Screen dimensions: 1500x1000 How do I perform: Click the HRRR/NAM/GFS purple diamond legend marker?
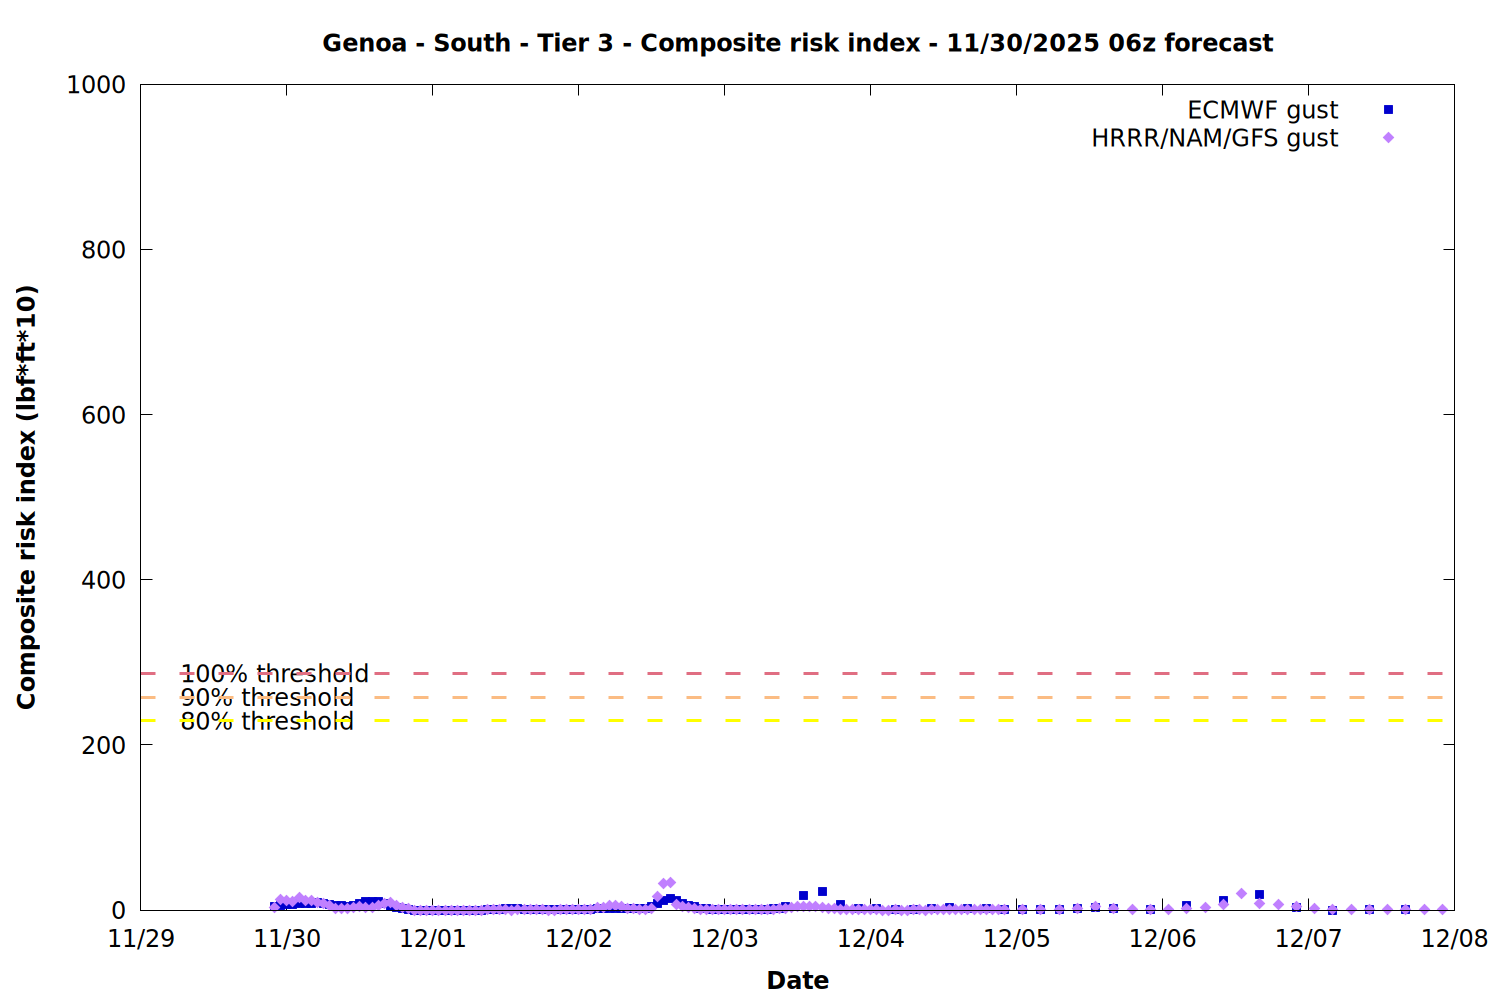click(1388, 138)
